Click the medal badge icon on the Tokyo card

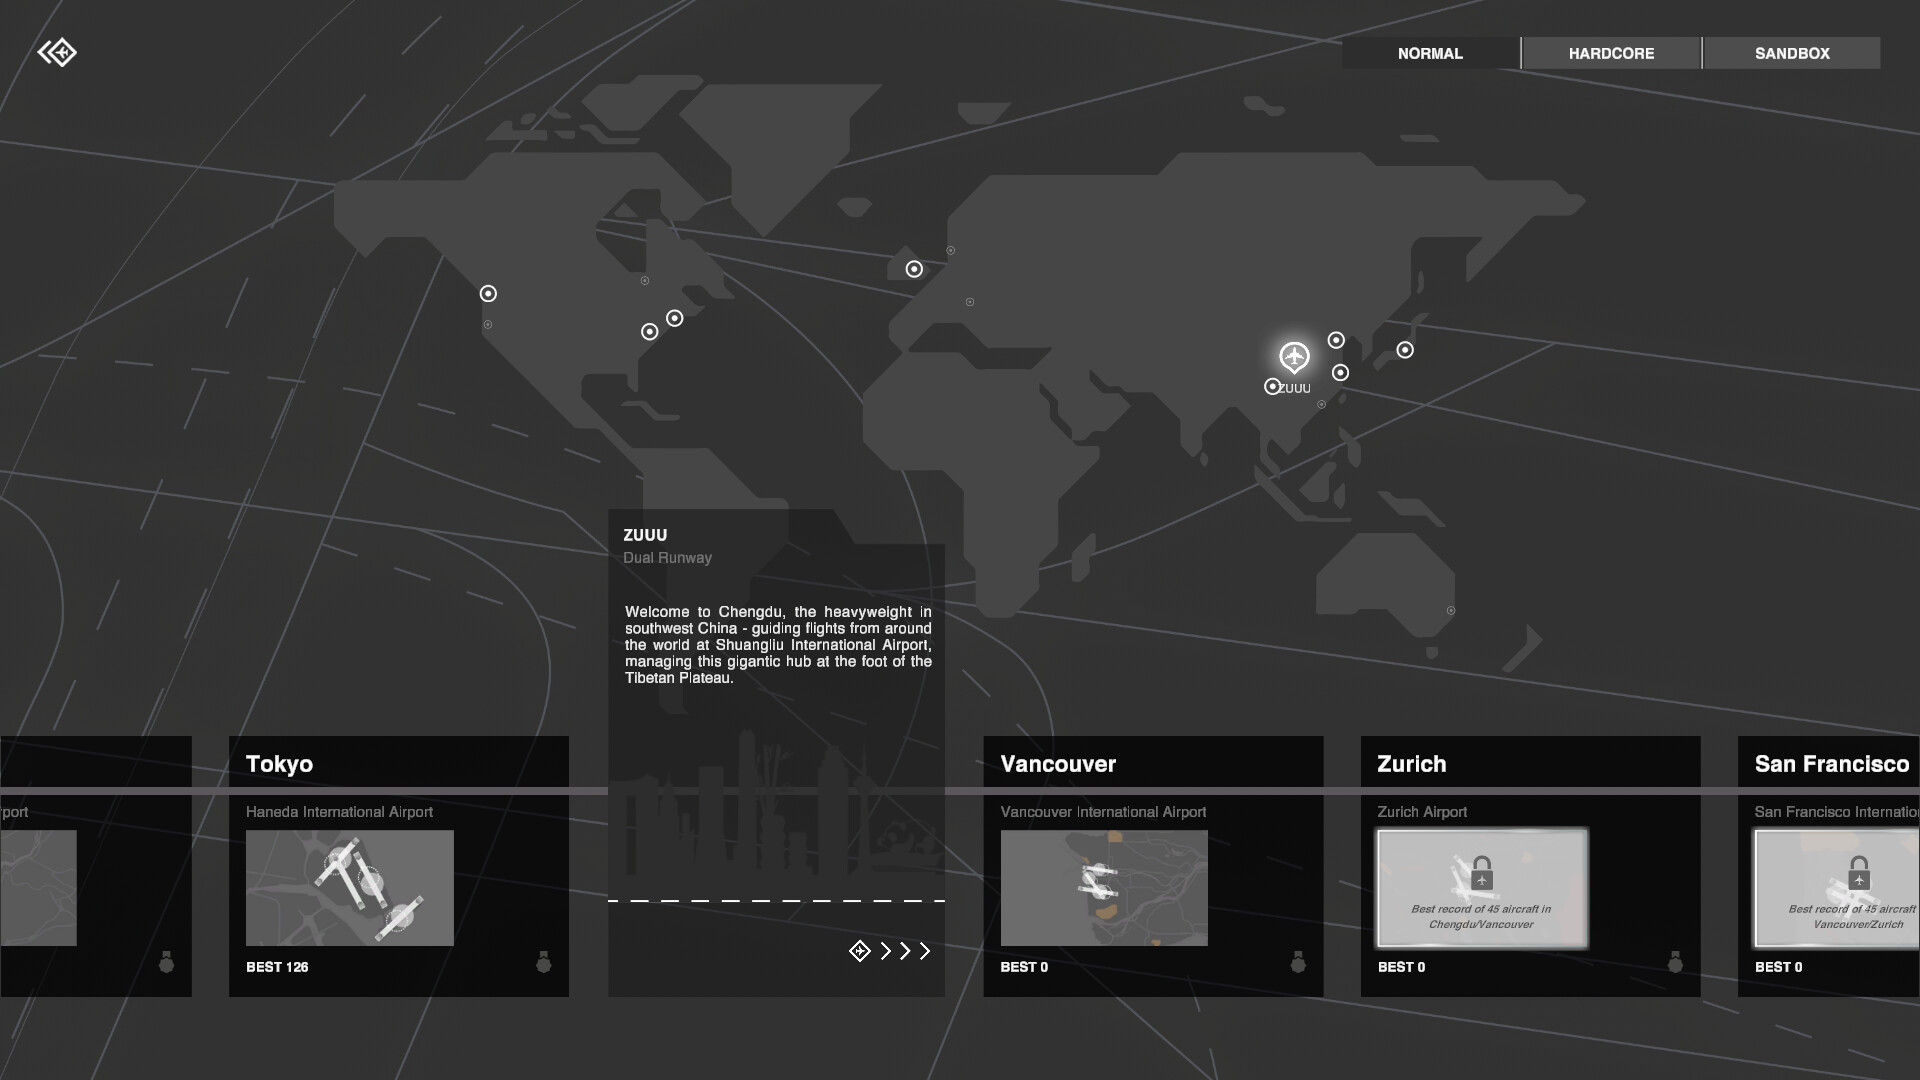click(545, 963)
